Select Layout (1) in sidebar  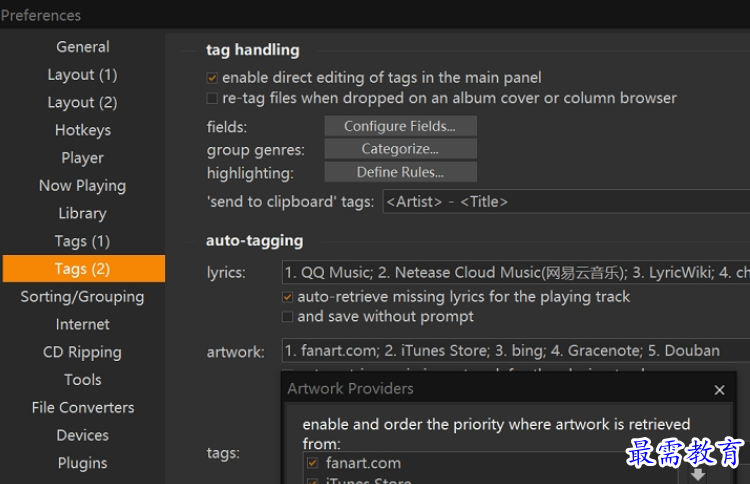83,75
